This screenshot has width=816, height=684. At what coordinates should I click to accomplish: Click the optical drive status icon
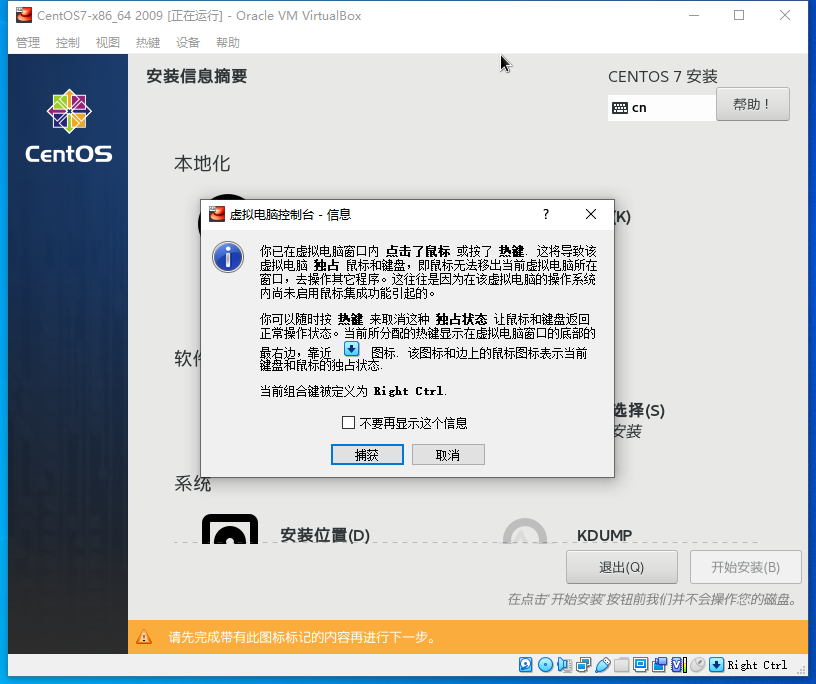(x=547, y=664)
